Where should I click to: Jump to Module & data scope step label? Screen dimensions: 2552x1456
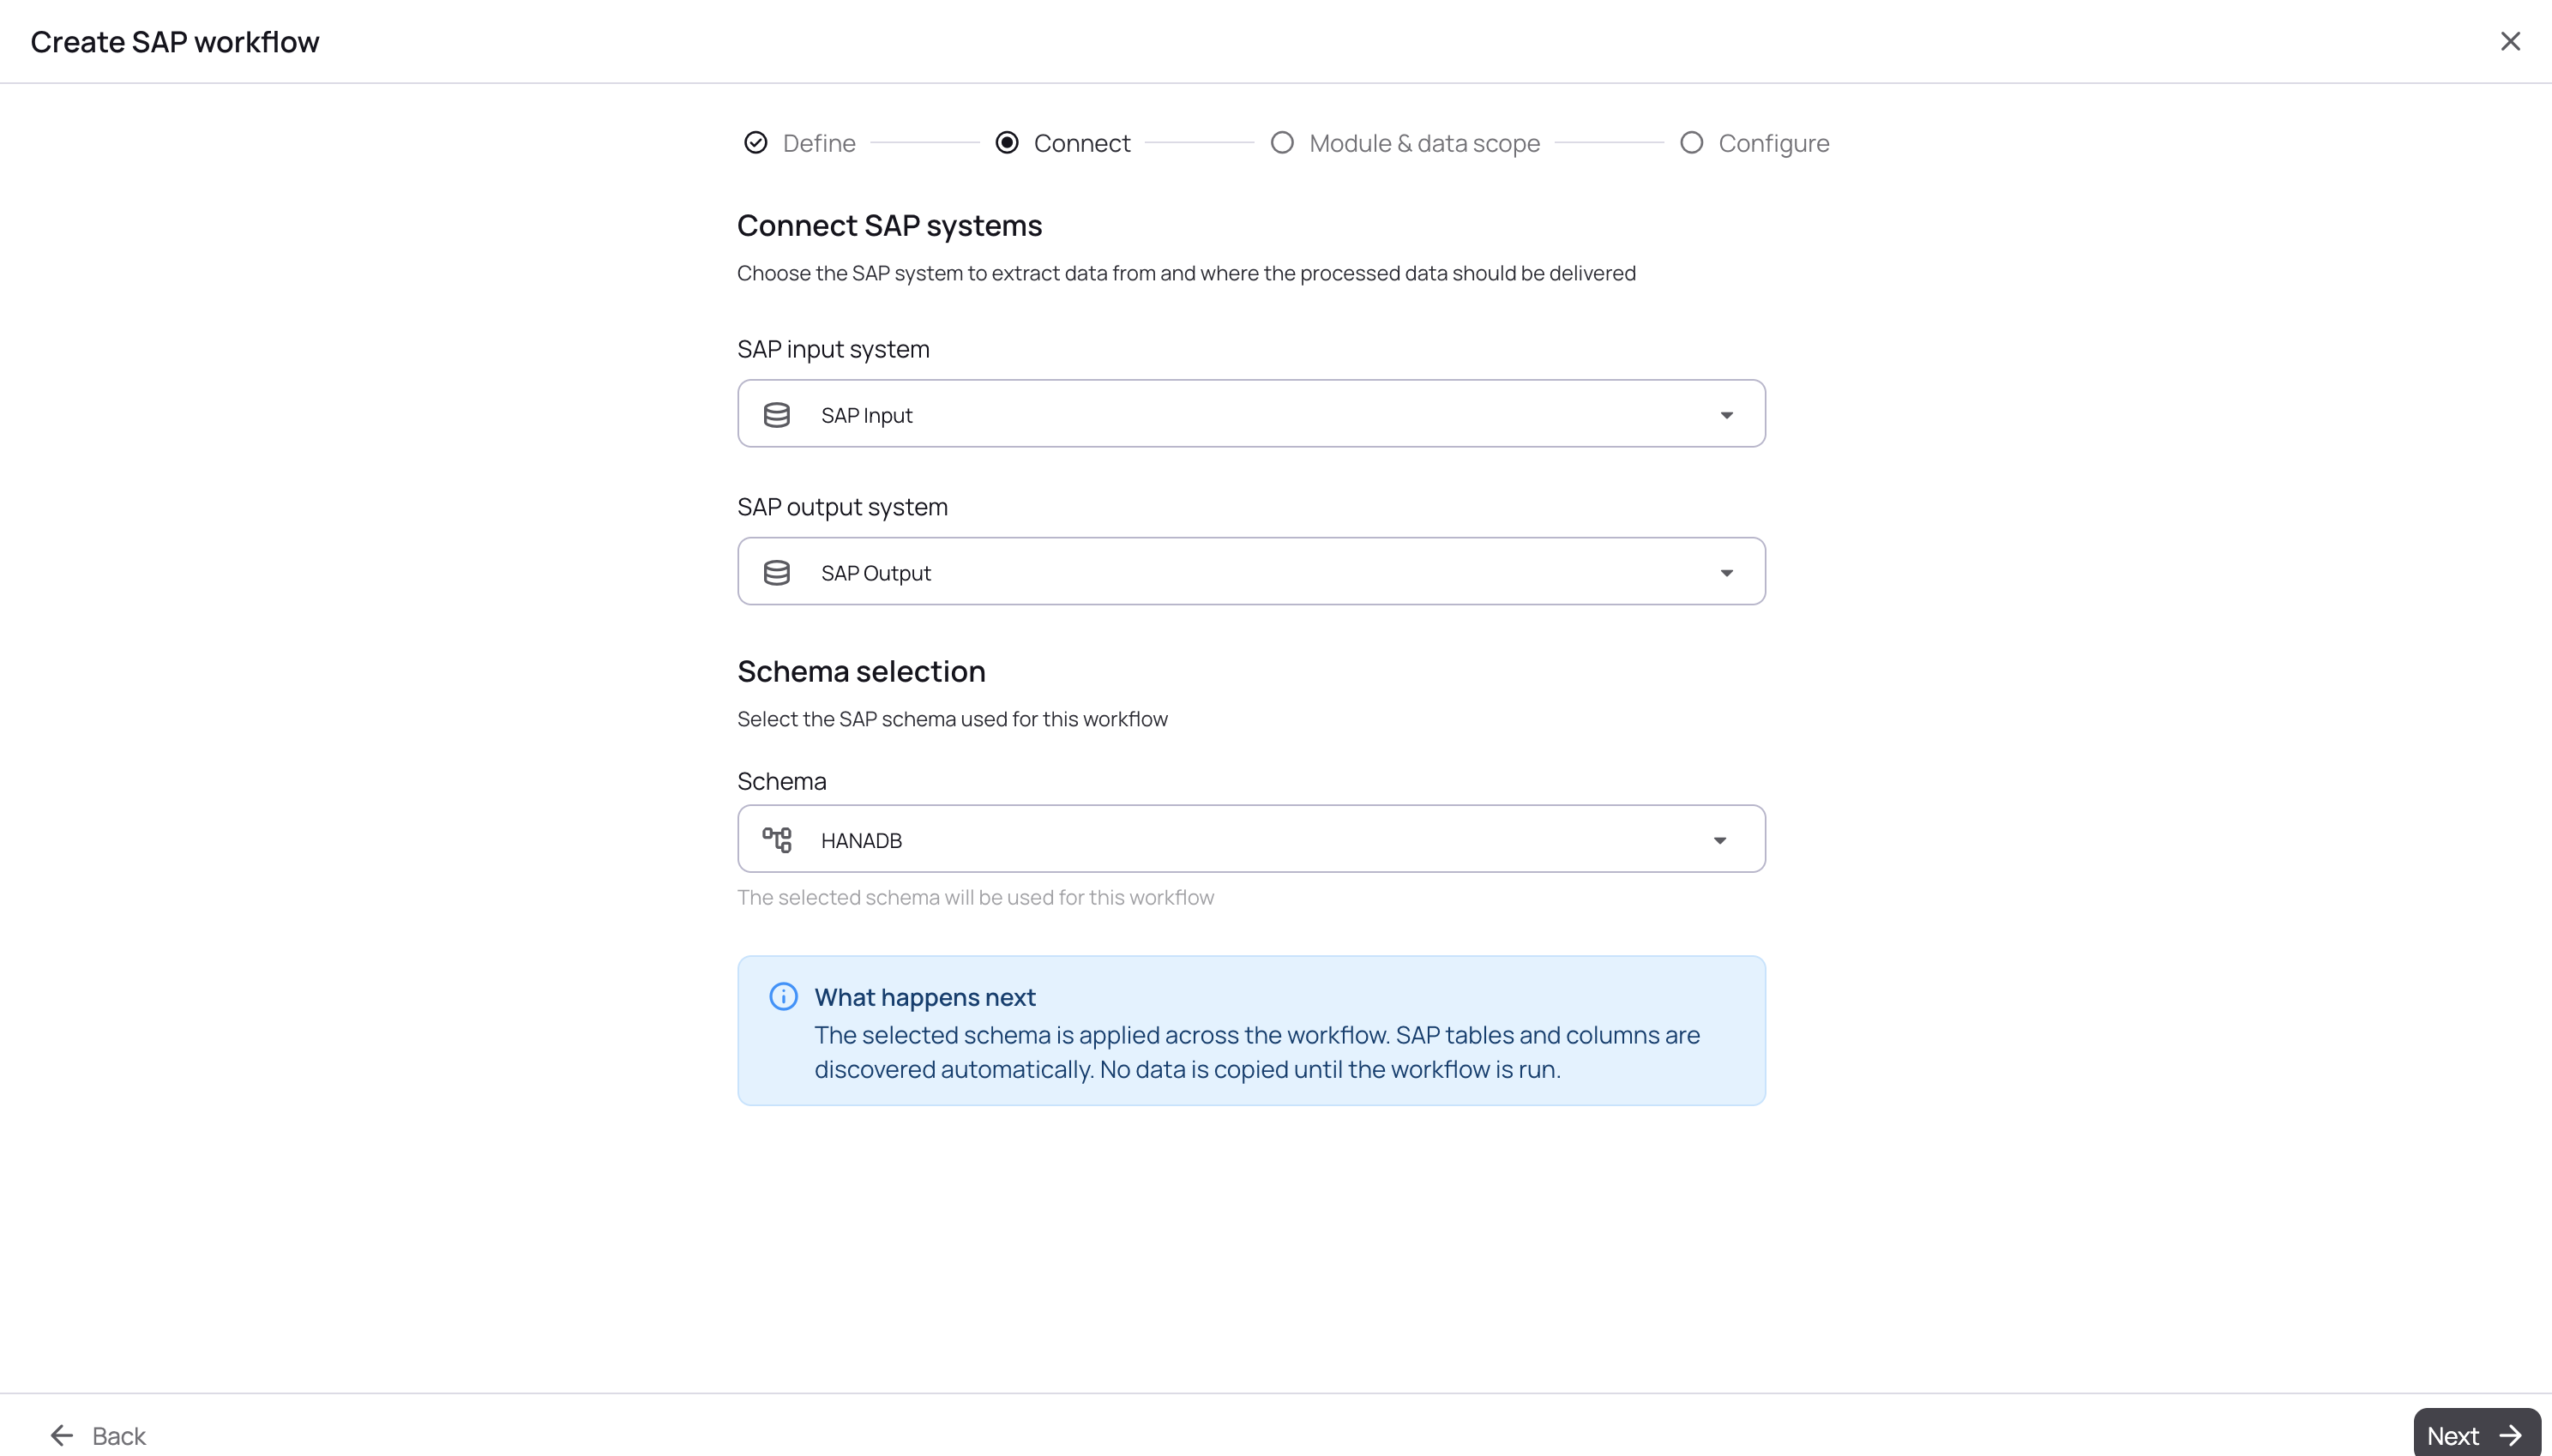pyautogui.click(x=1424, y=143)
